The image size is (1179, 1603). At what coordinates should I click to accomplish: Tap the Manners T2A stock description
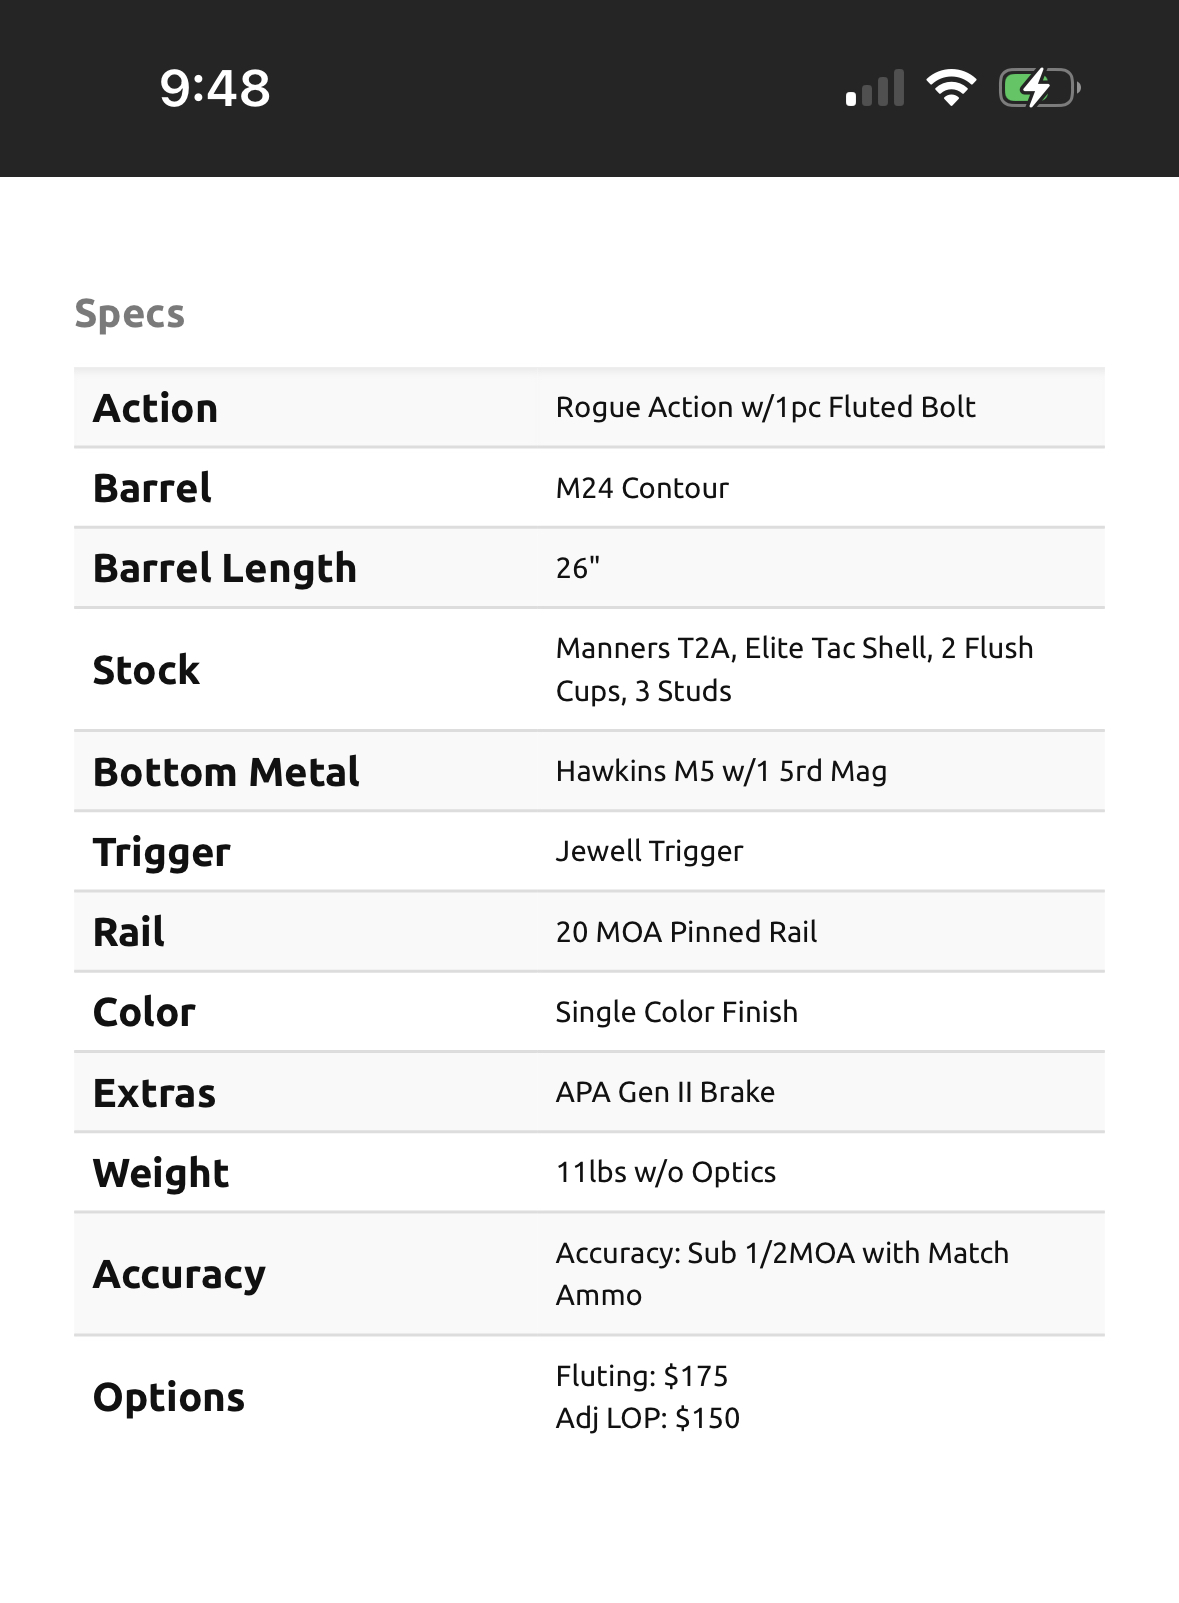coord(794,669)
